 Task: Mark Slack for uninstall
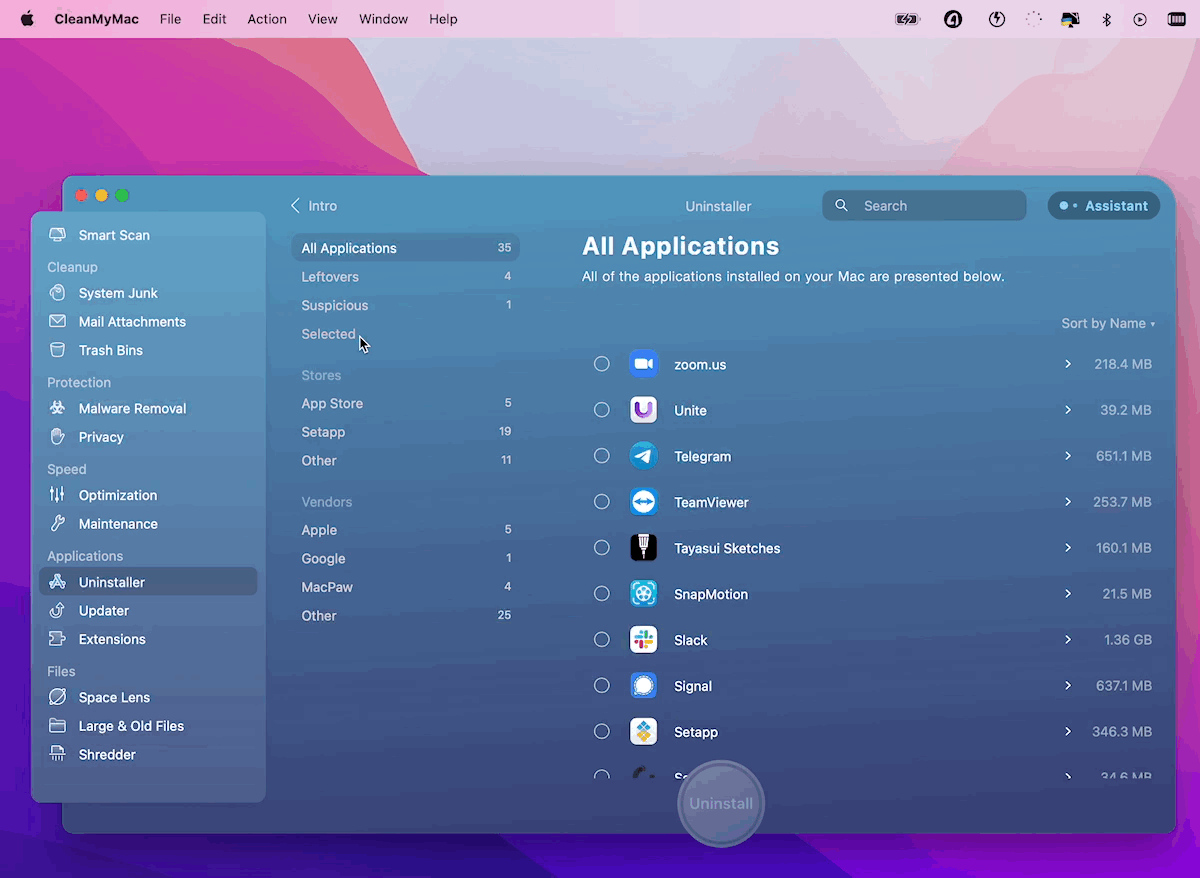(x=602, y=640)
